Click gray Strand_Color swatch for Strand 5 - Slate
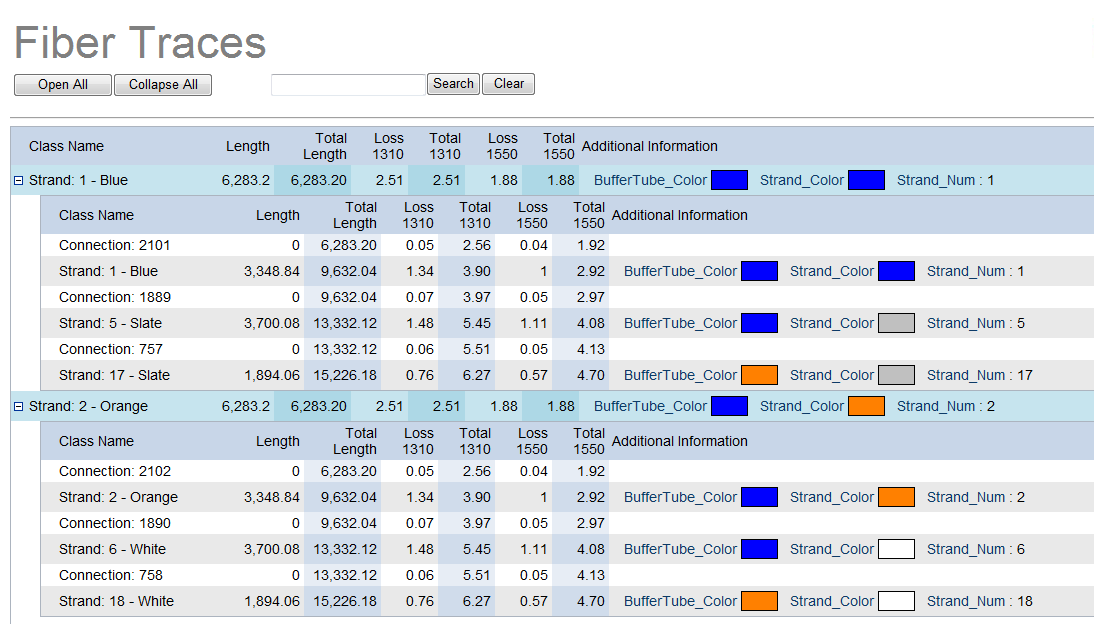The width and height of the screenshot is (1094, 624). [x=896, y=324]
